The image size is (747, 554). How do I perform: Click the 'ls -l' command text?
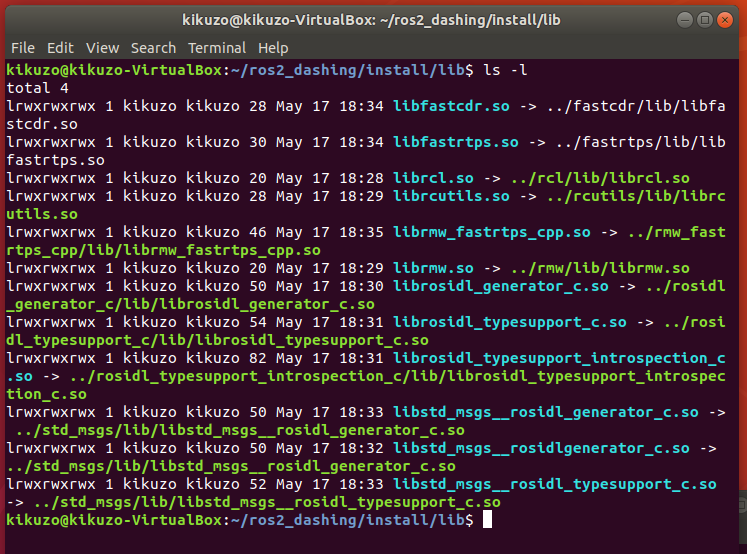pos(505,70)
